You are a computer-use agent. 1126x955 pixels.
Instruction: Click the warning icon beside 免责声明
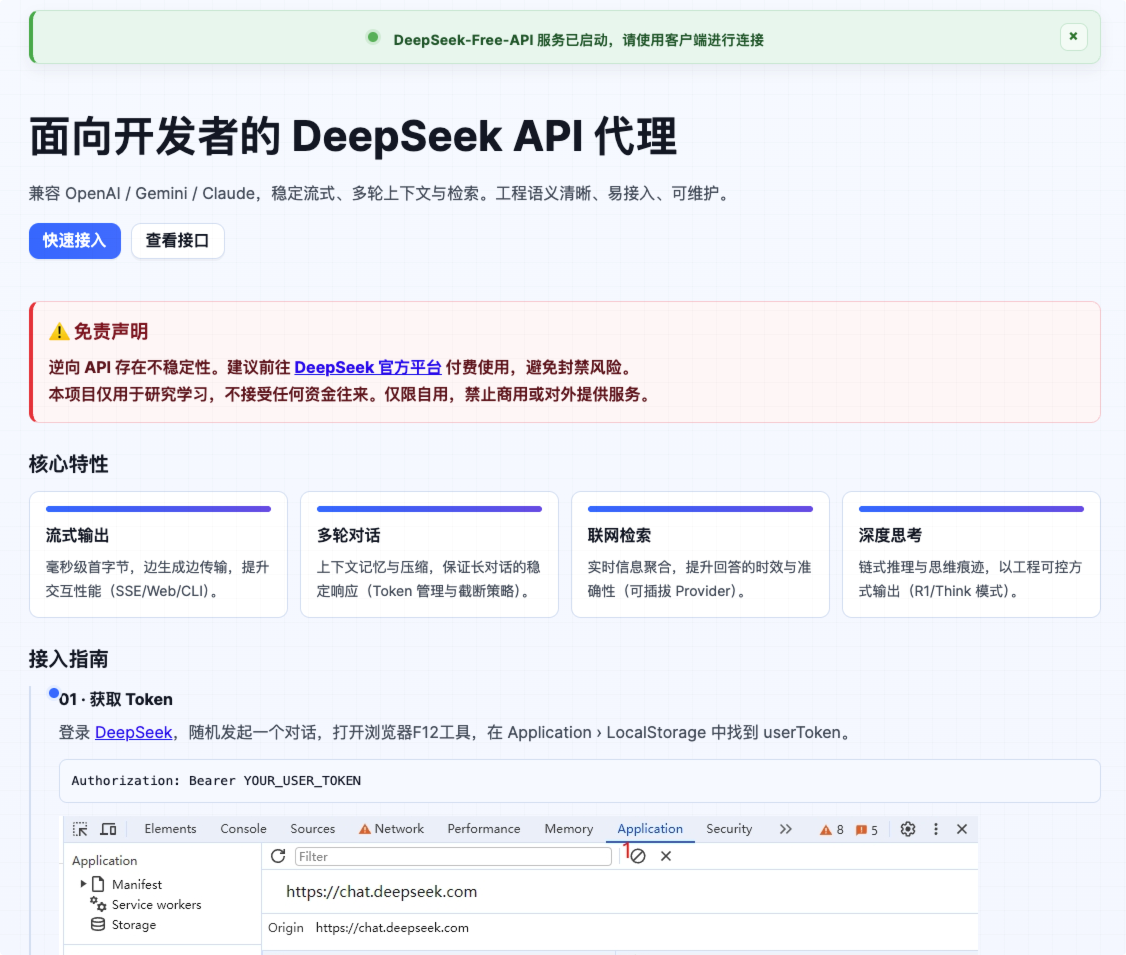[59, 331]
